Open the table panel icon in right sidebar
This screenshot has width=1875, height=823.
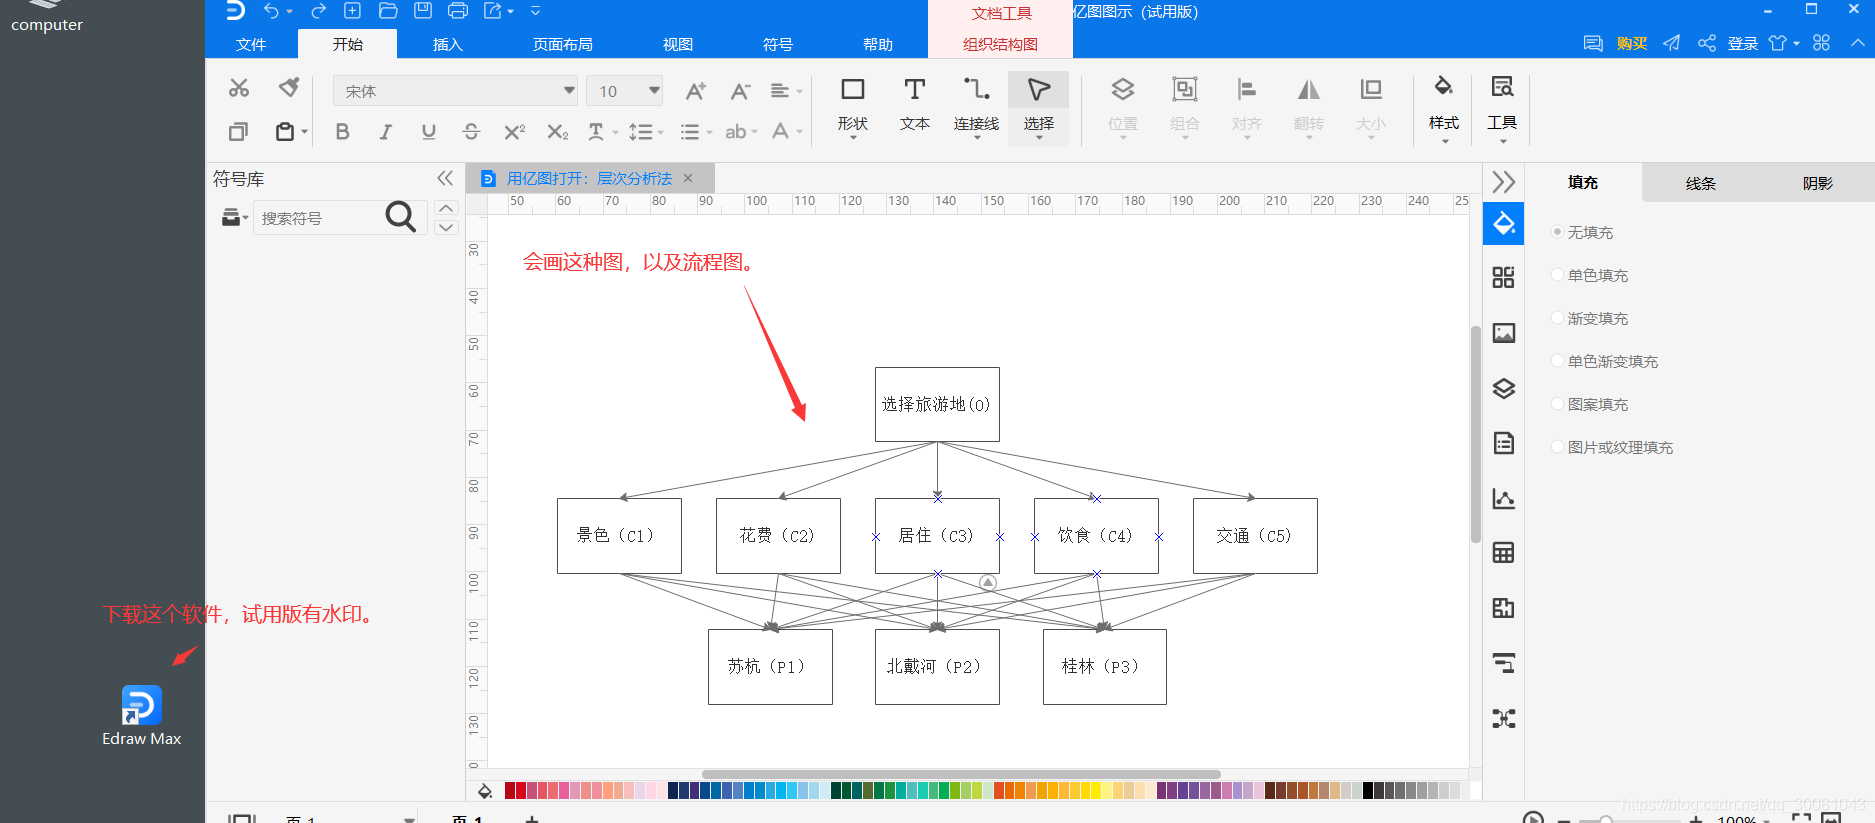click(x=1503, y=553)
